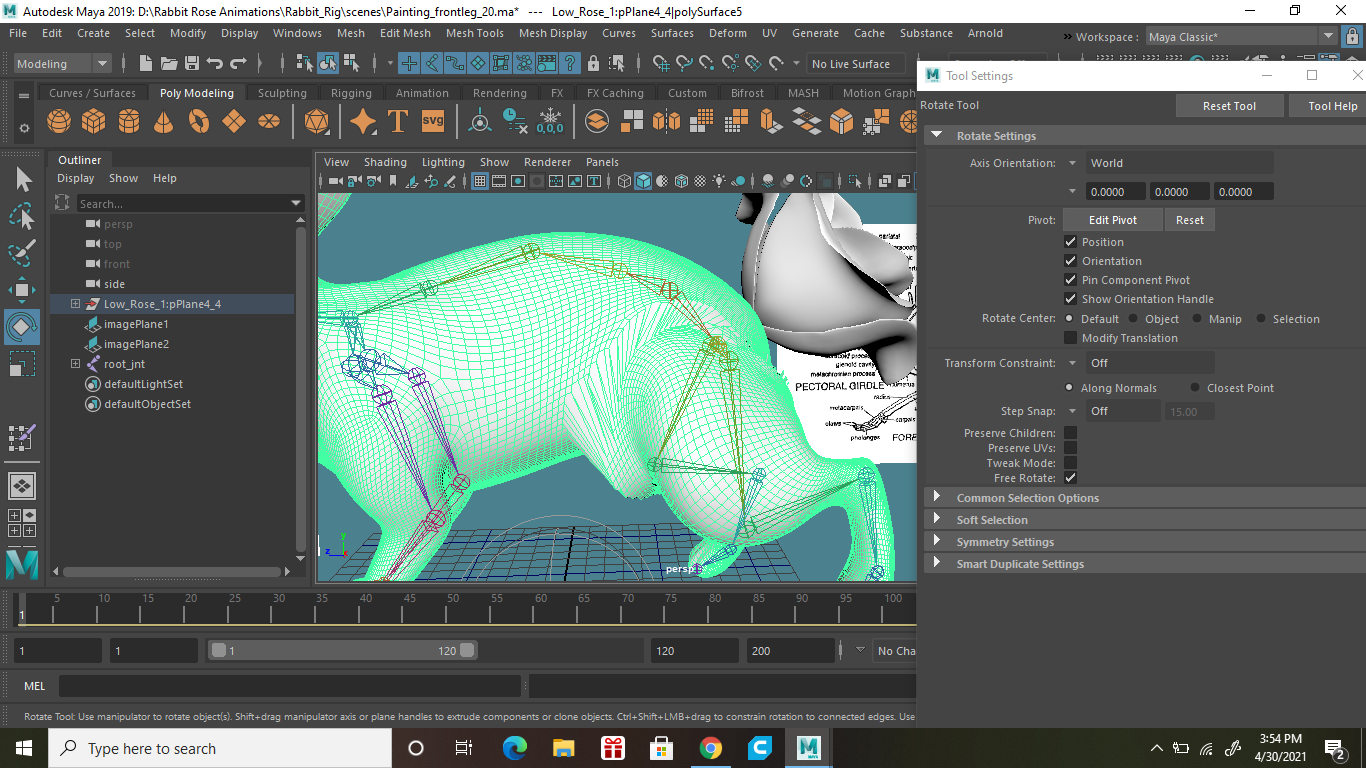
Task: Collapse the Rotate Settings section
Action: (x=937, y=135)
